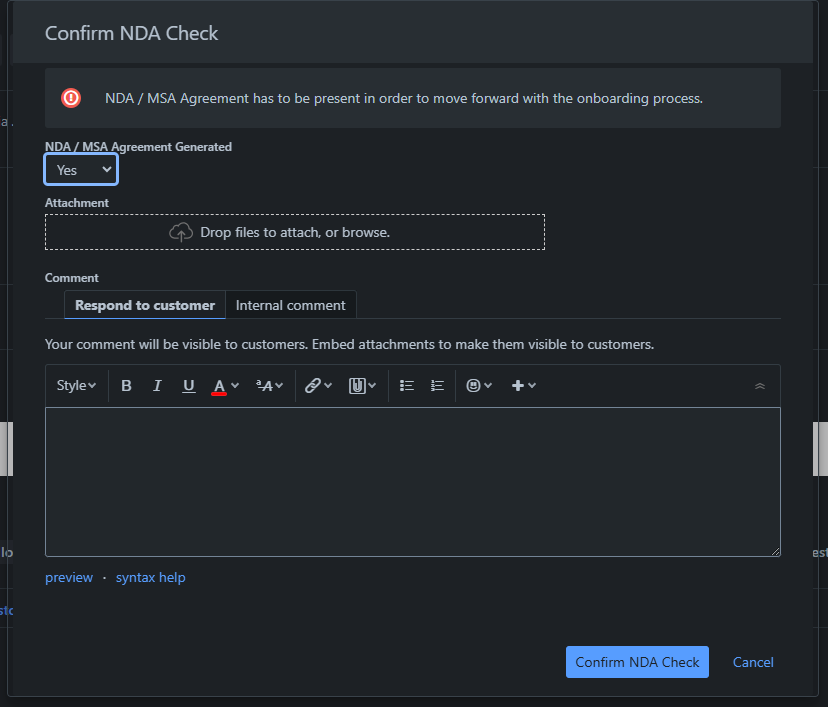Open more text formatting options (aA)
828x707 pixels.
[269, 386]
